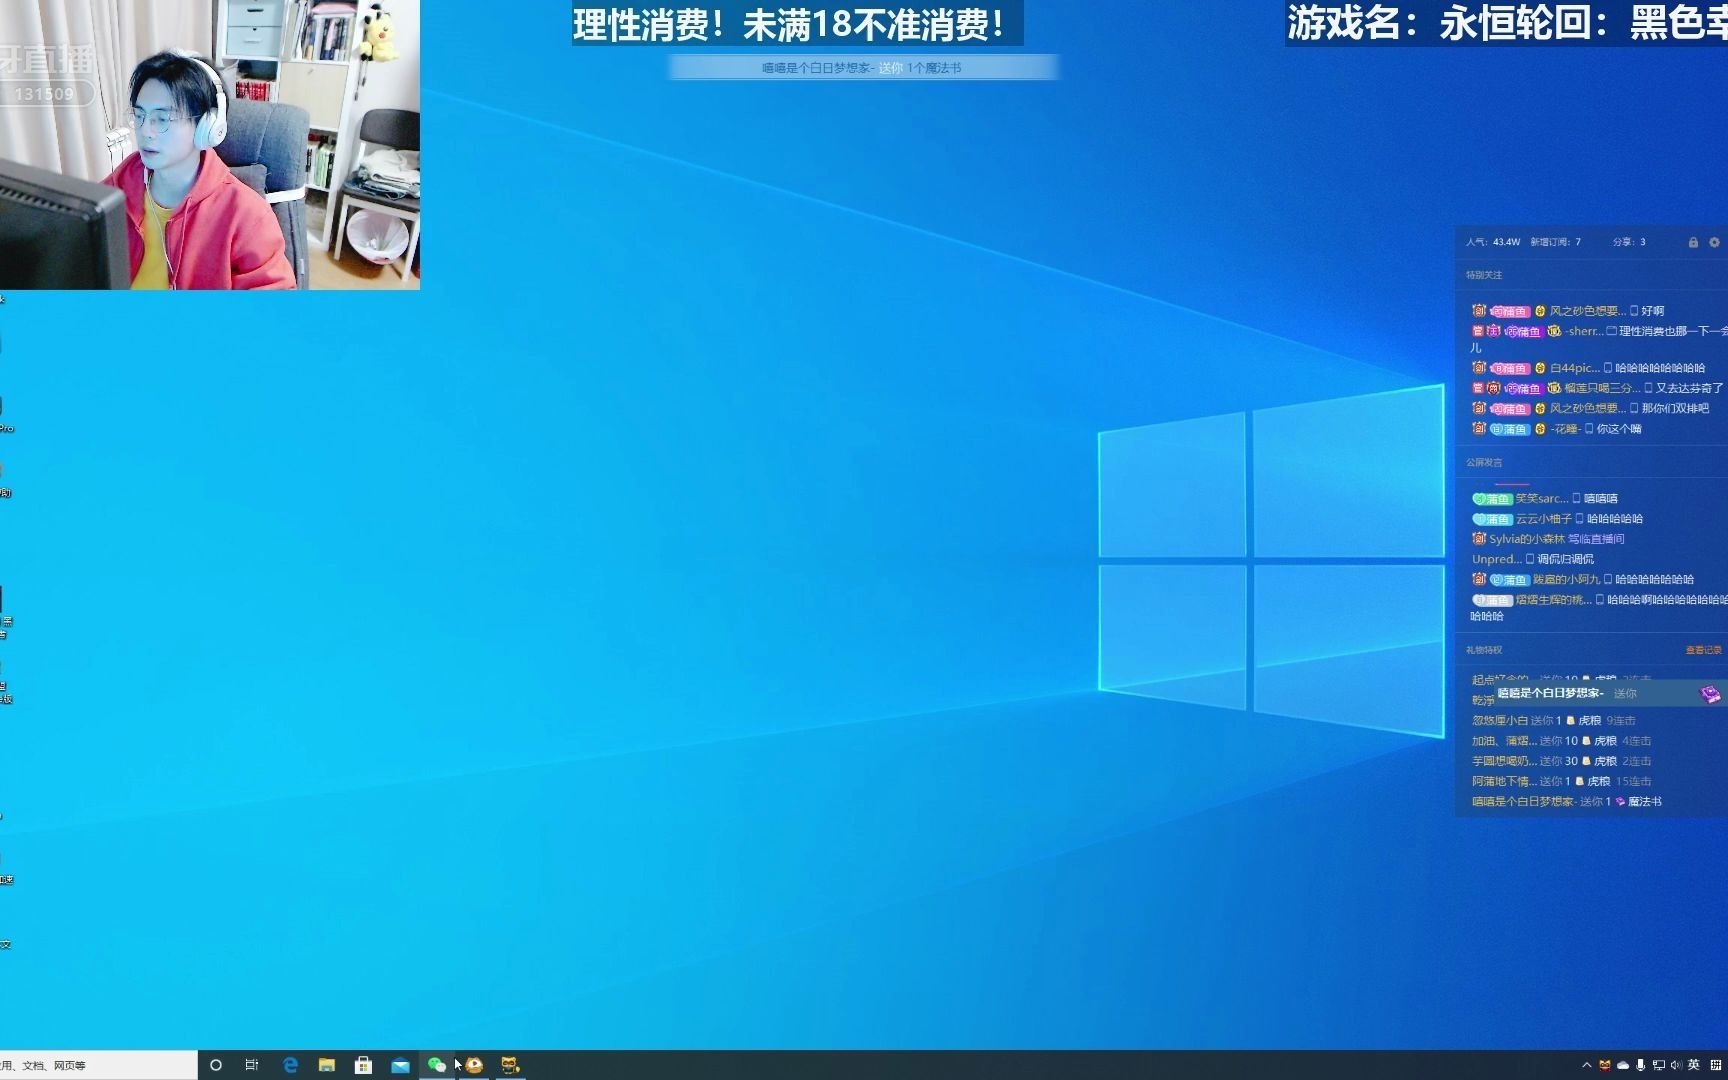
Task: Open File Explorer from taskbar
Action: coord(327,1065)
